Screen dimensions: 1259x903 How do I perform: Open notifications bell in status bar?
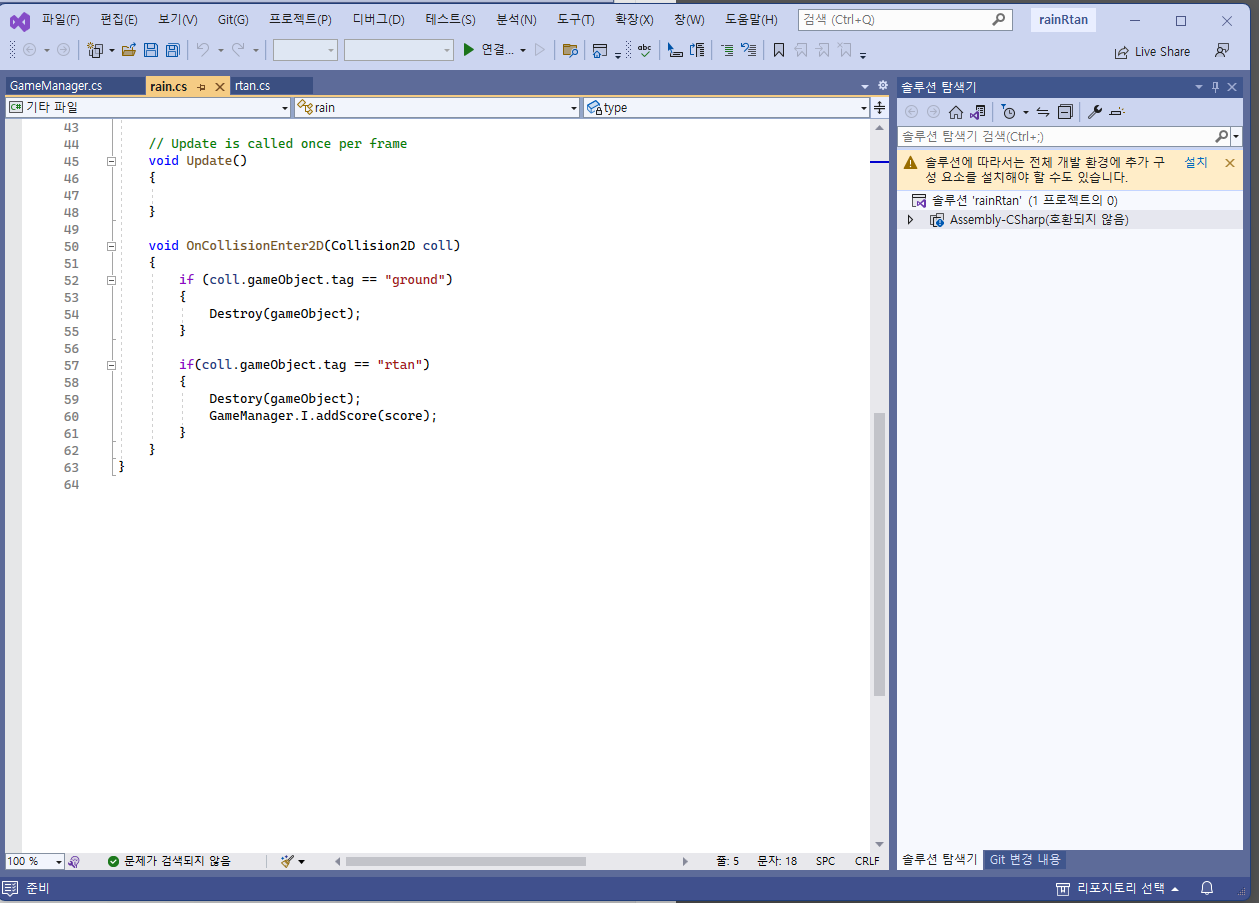coord(1207,888)
